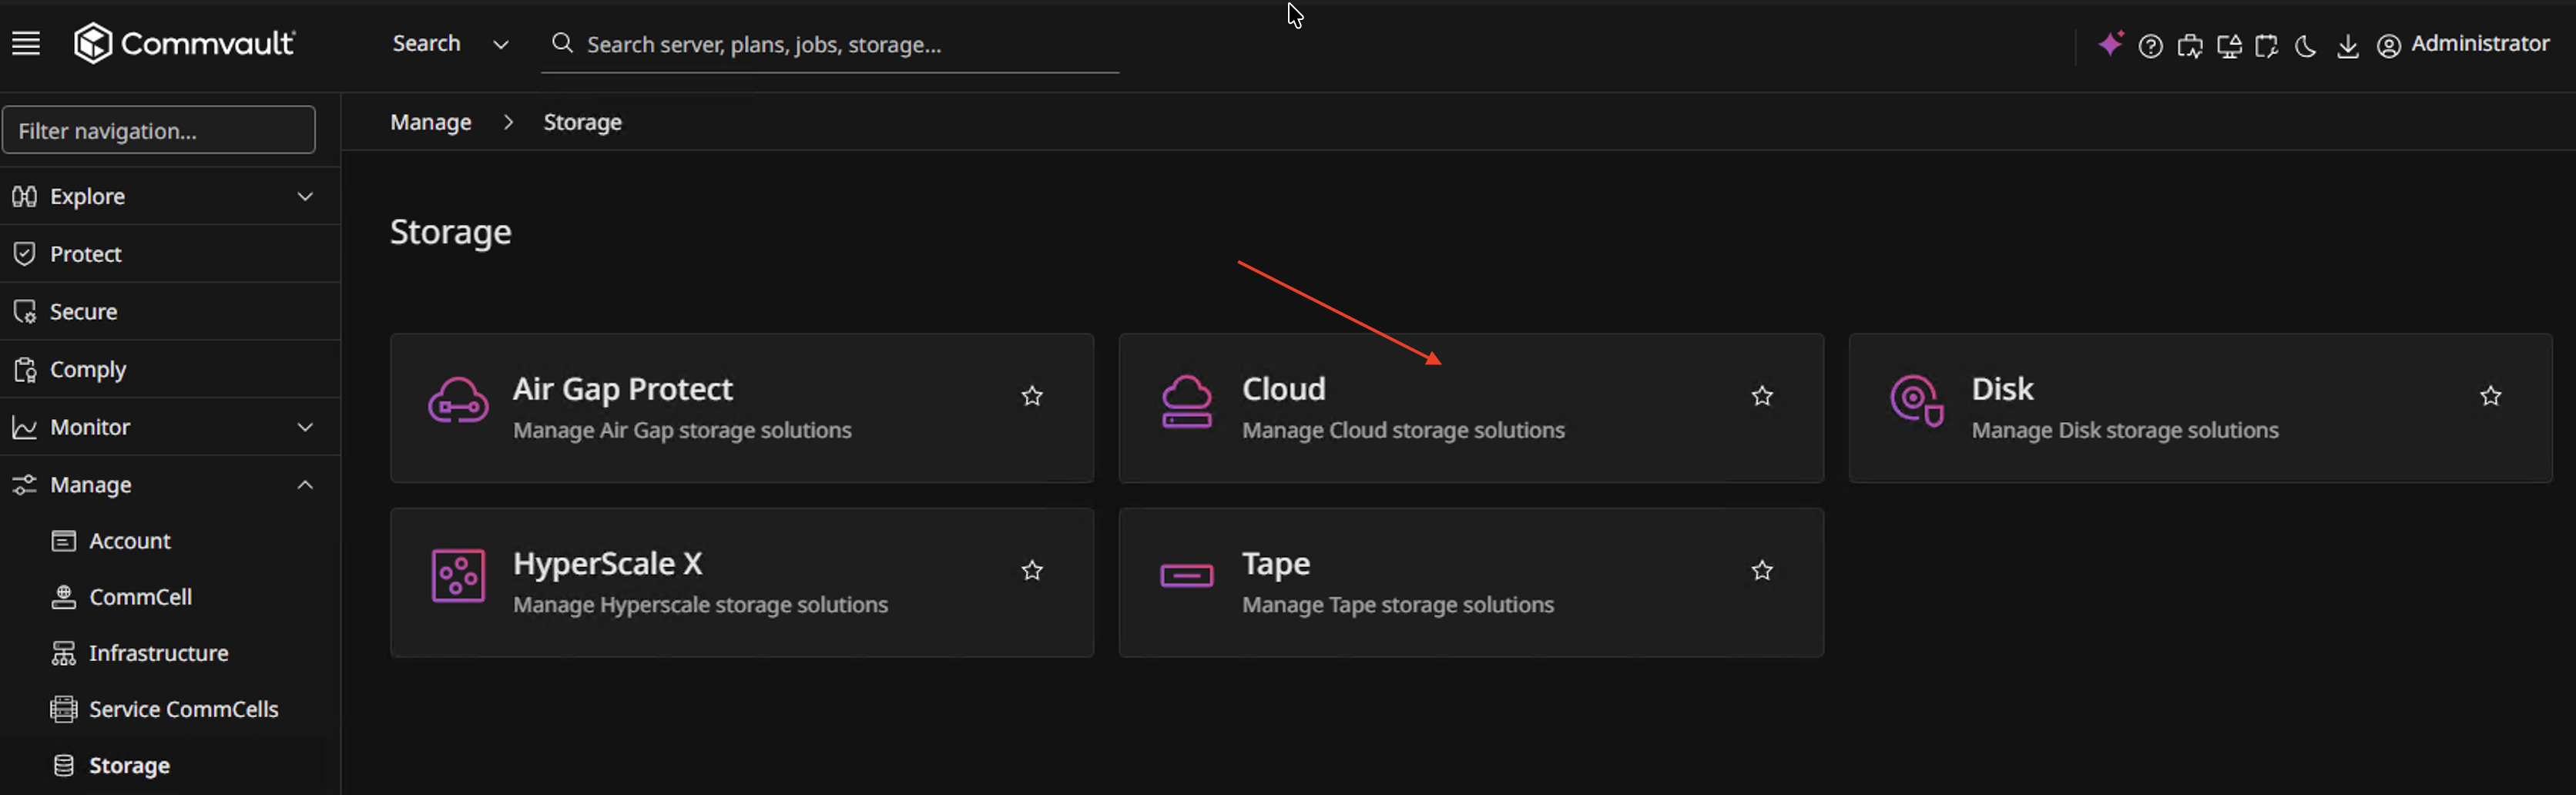Toggle dark mode with the moon icon
This screenshot has width=2576, height=795.
[x=2306, y=46]
